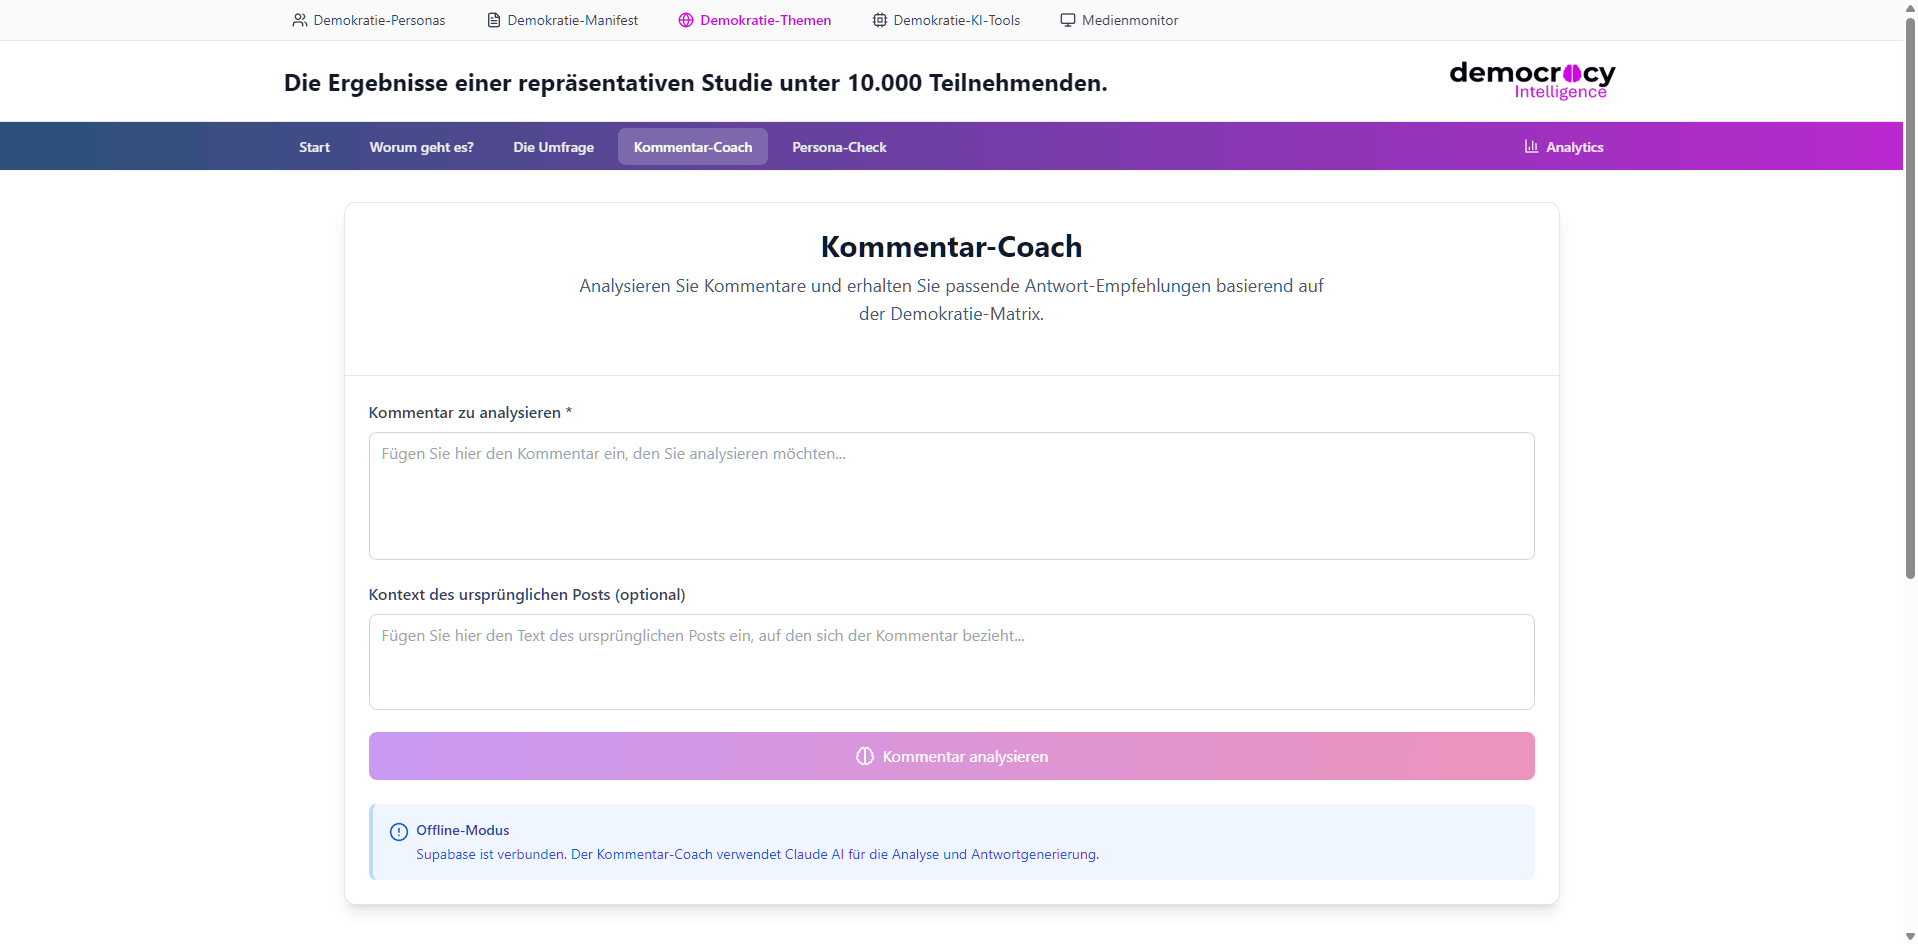Click the Kommentar analysieren button
The width and height of the screenshot is (1918, 944).
(952, 756)
